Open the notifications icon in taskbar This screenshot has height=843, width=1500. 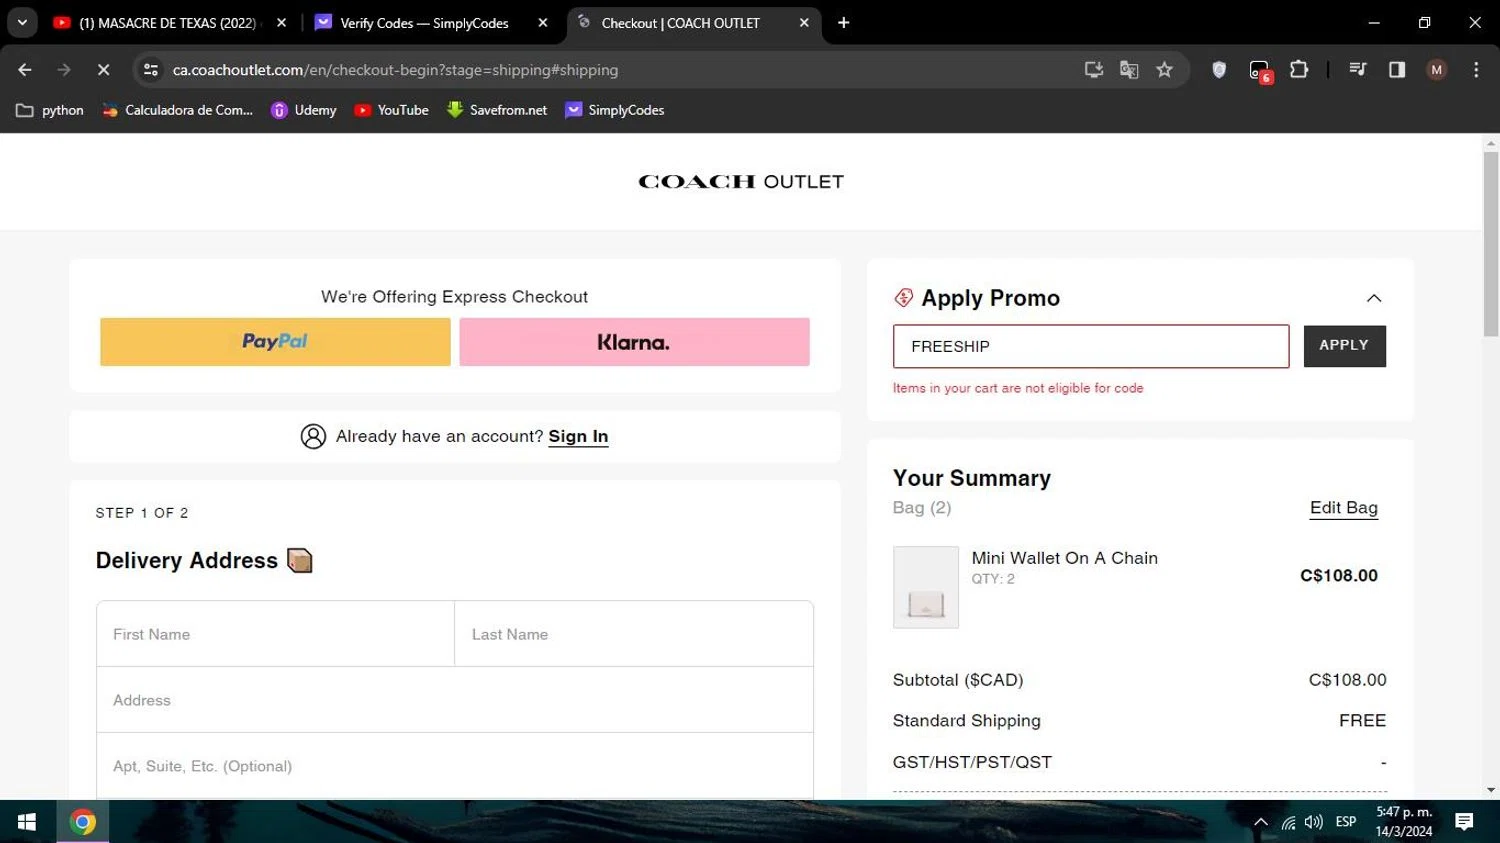[x=1464, y=822]
